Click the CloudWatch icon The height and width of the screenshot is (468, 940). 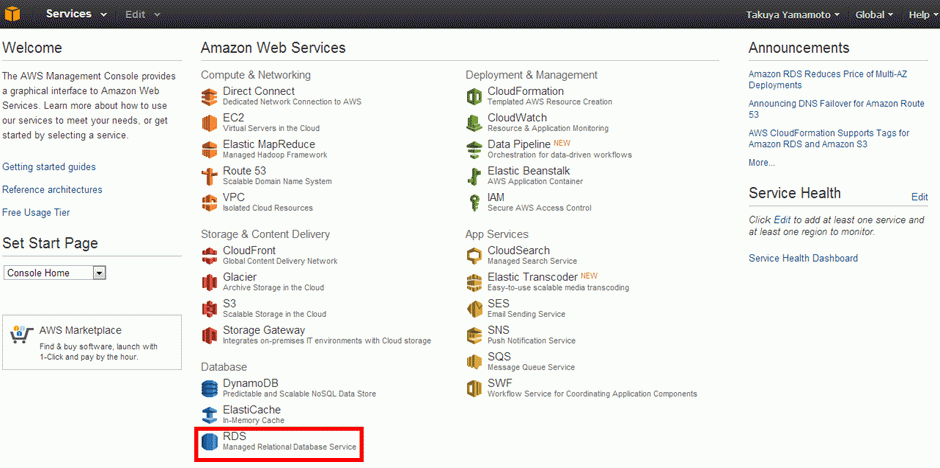point(474,122)
